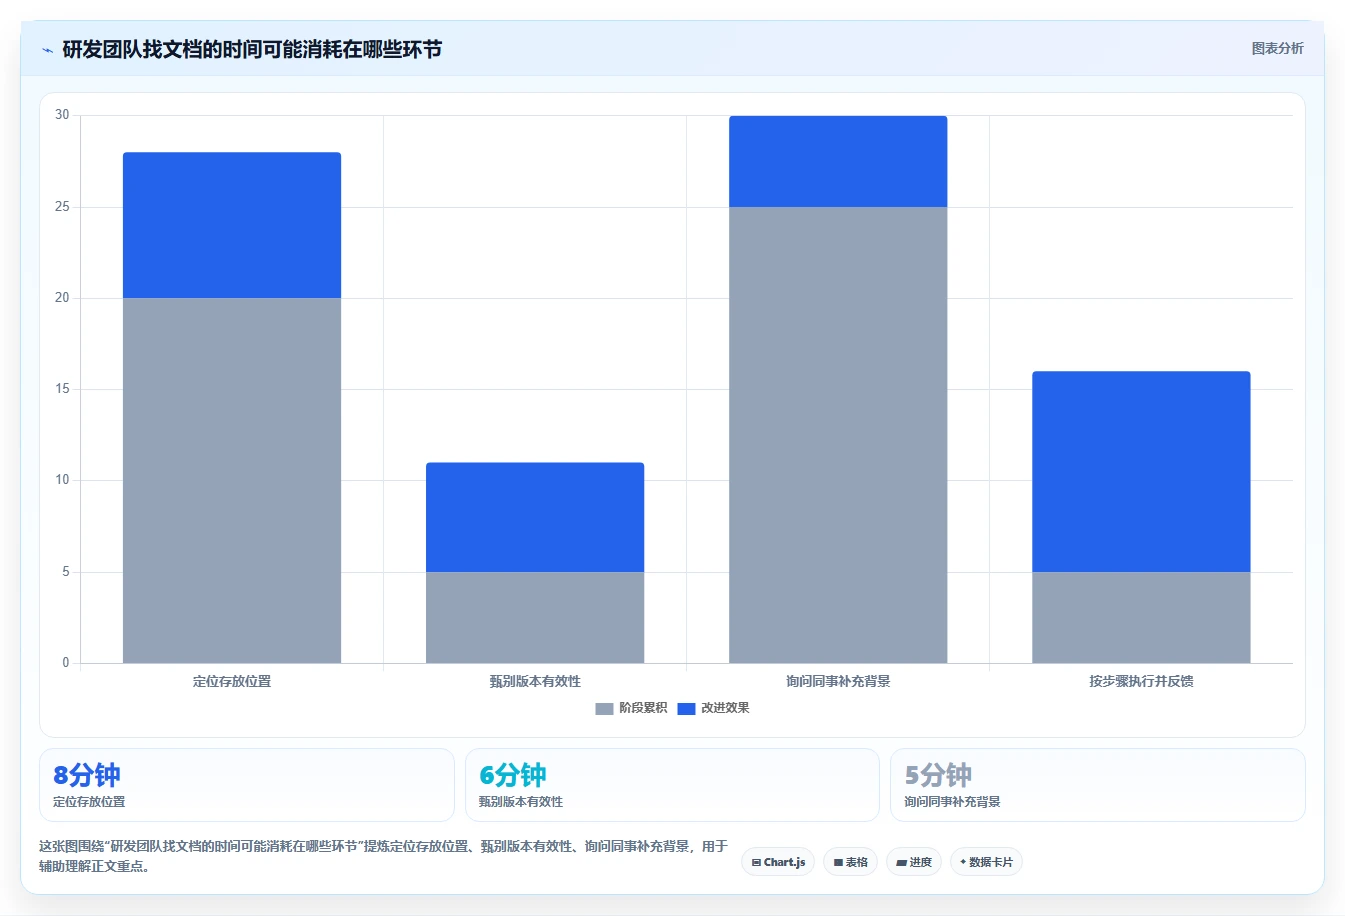Click the y-axis value 30

[62, 115]
